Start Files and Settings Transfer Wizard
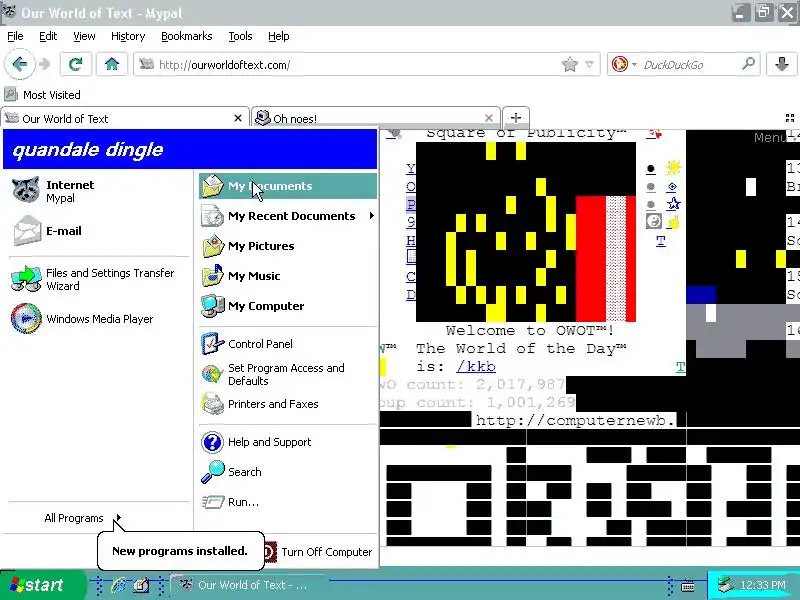The width and height of the screenshot is (800, 600). (97, 279)
